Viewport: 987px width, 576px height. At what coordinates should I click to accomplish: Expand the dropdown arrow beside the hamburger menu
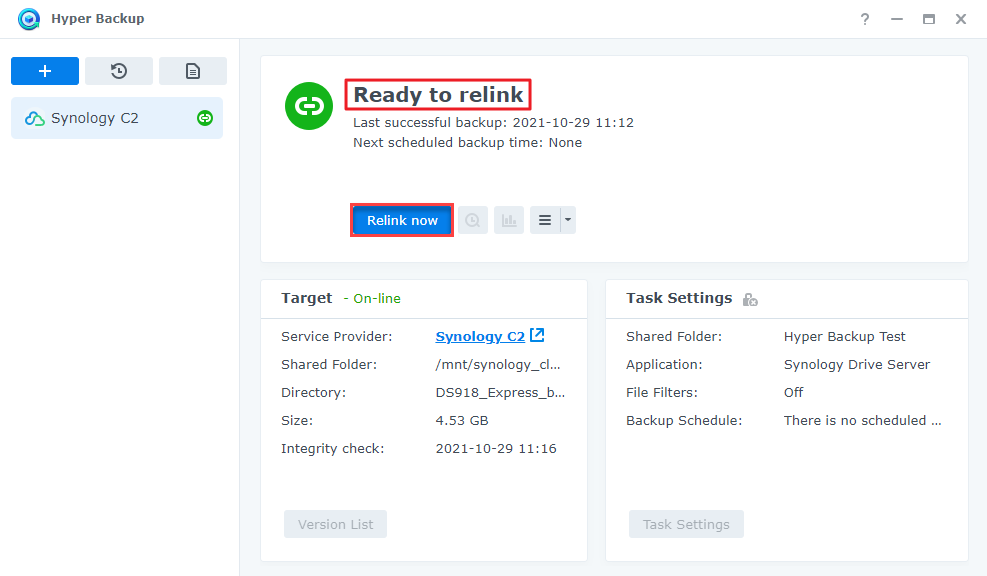pyautogui.click(x=568, y=220)
